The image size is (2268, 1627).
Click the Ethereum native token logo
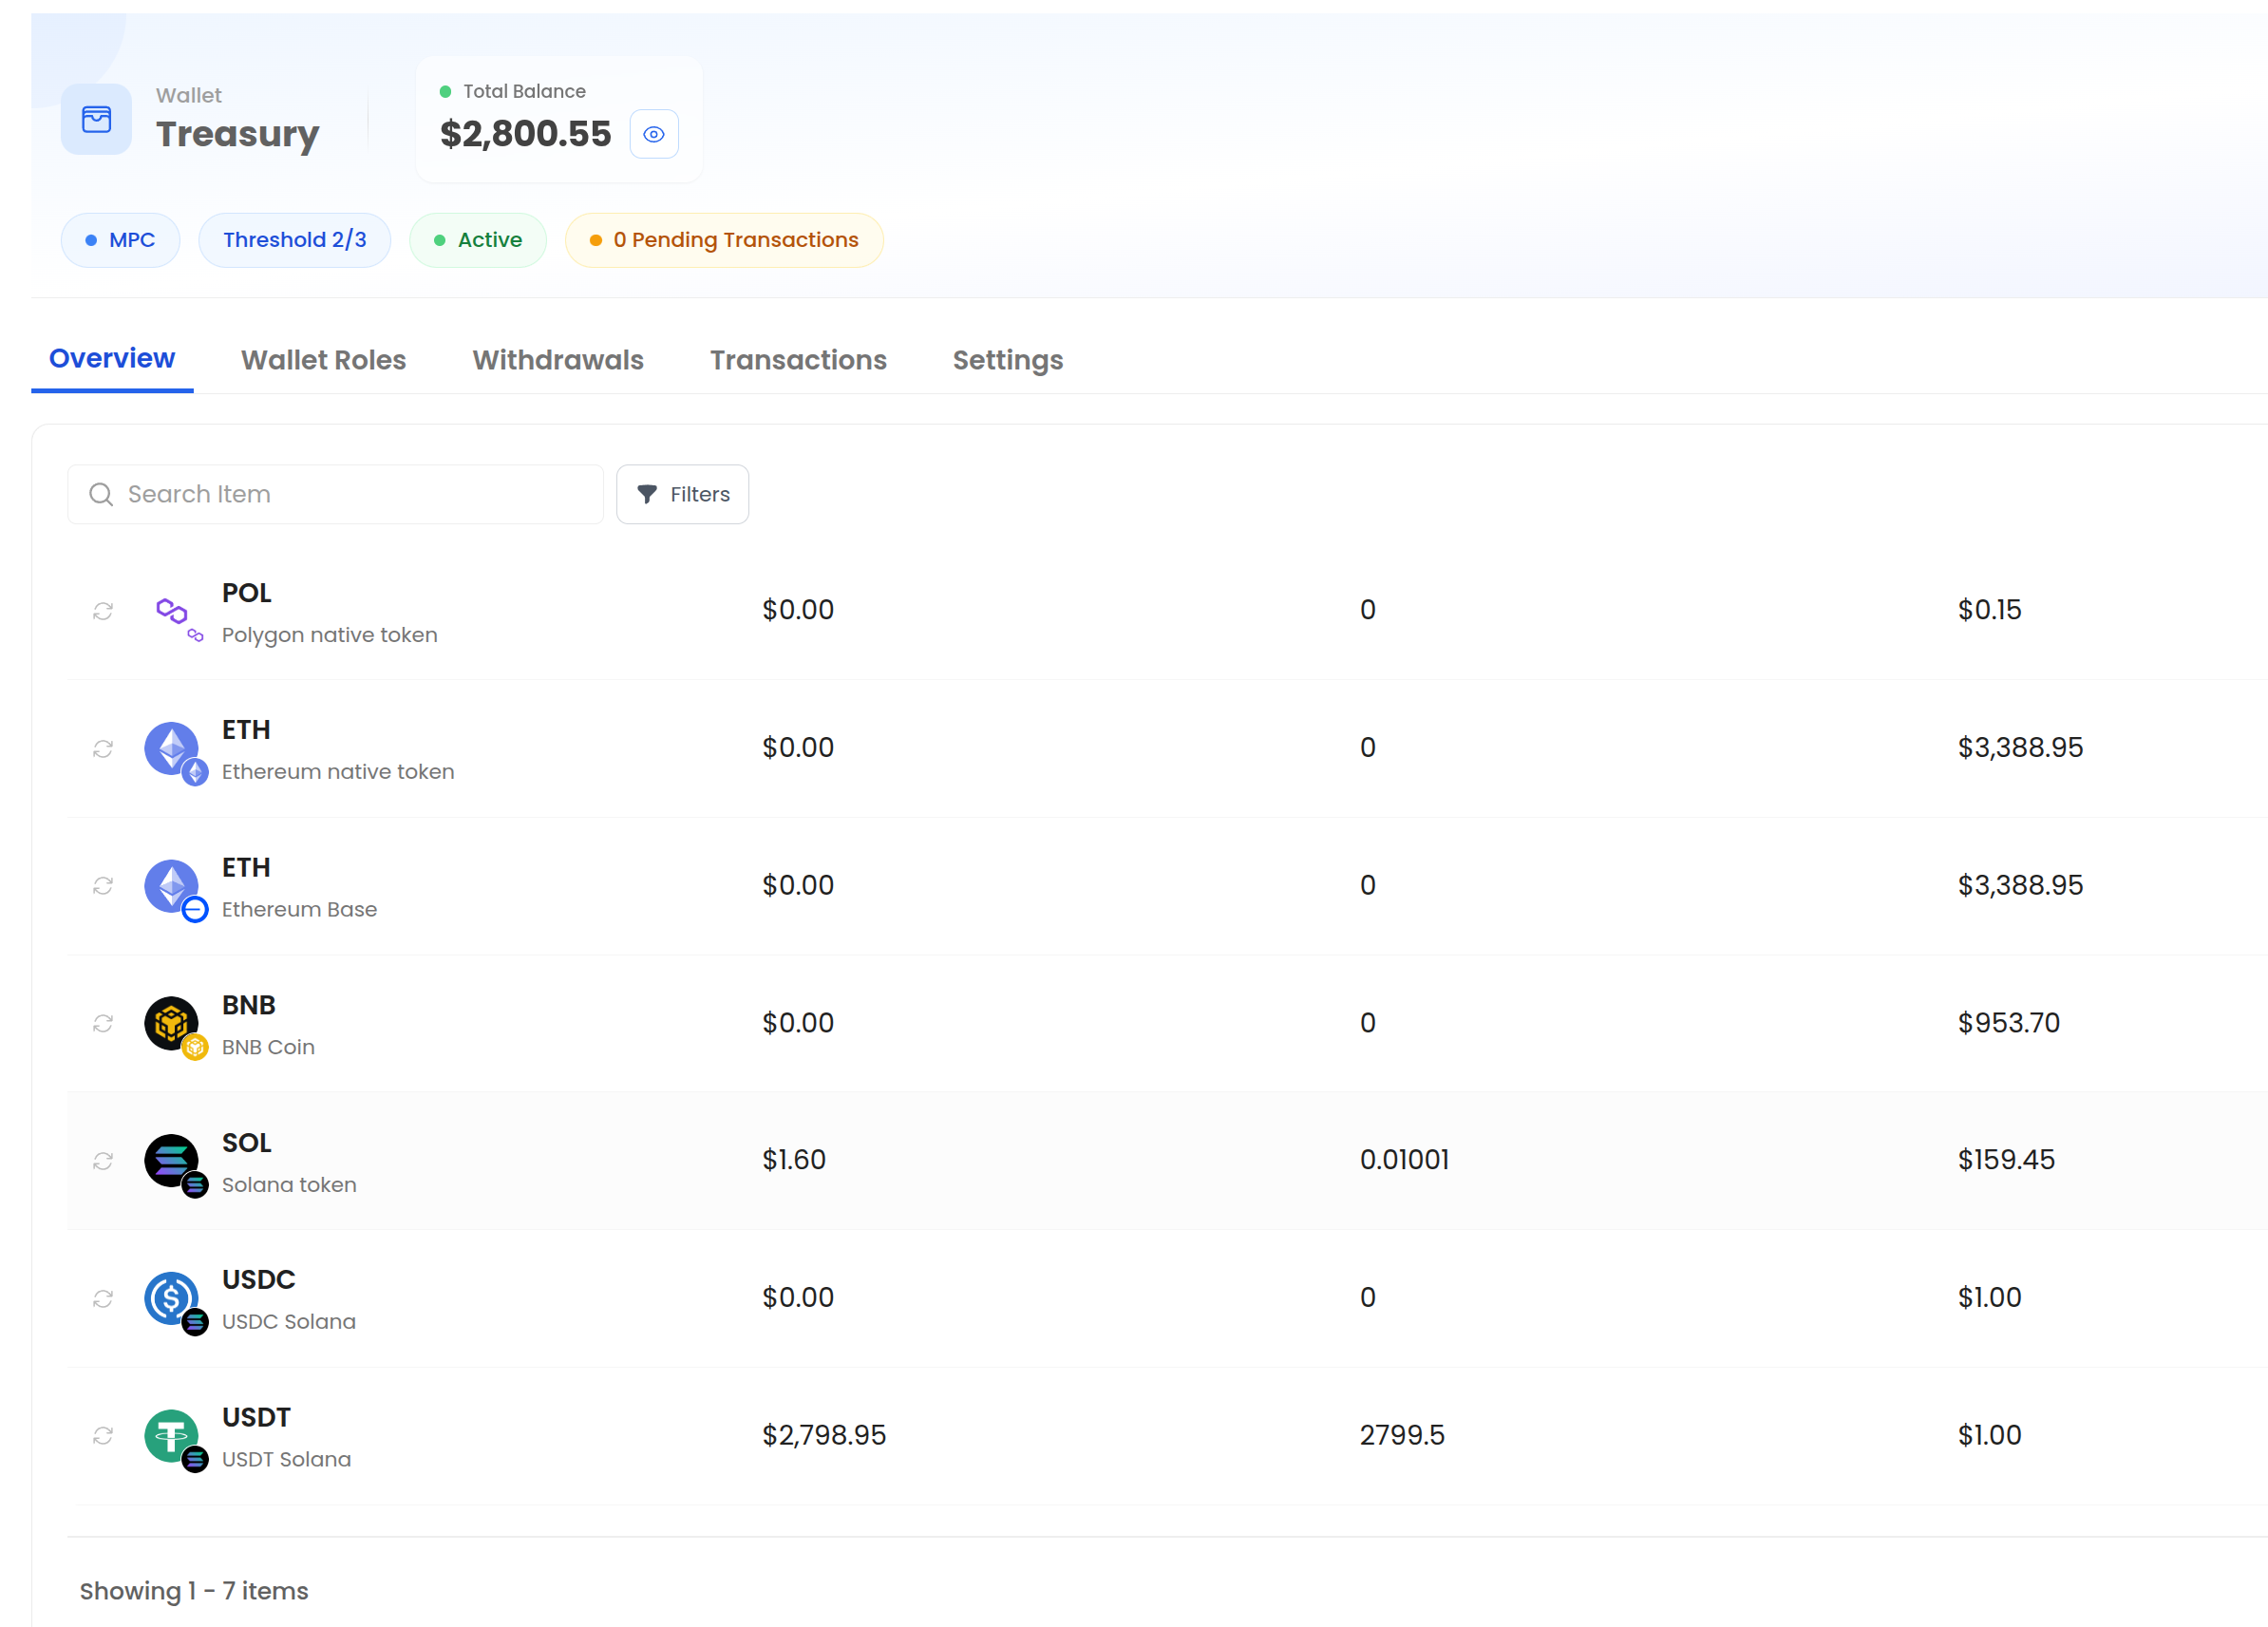[x=174, y=748]
